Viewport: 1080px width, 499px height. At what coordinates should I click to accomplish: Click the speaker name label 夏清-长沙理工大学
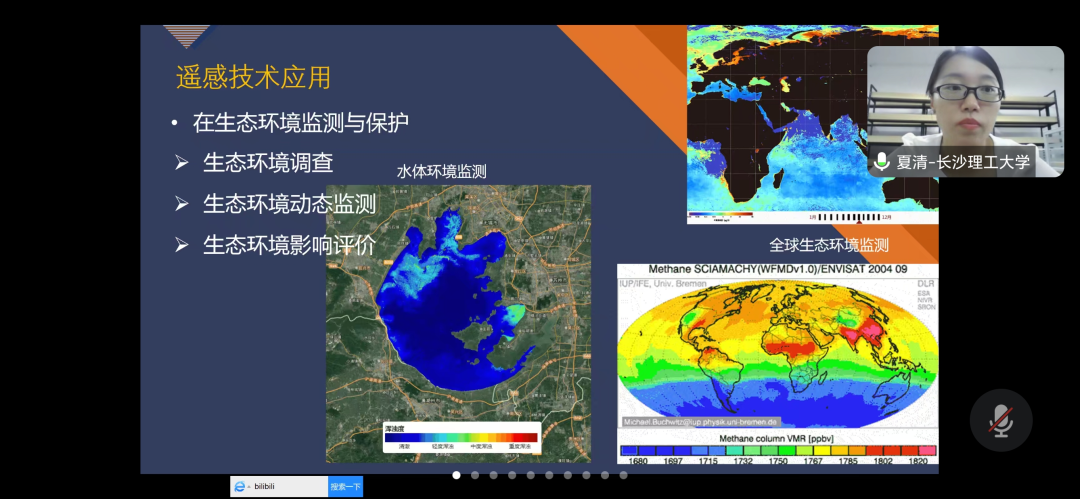(962, 162)
